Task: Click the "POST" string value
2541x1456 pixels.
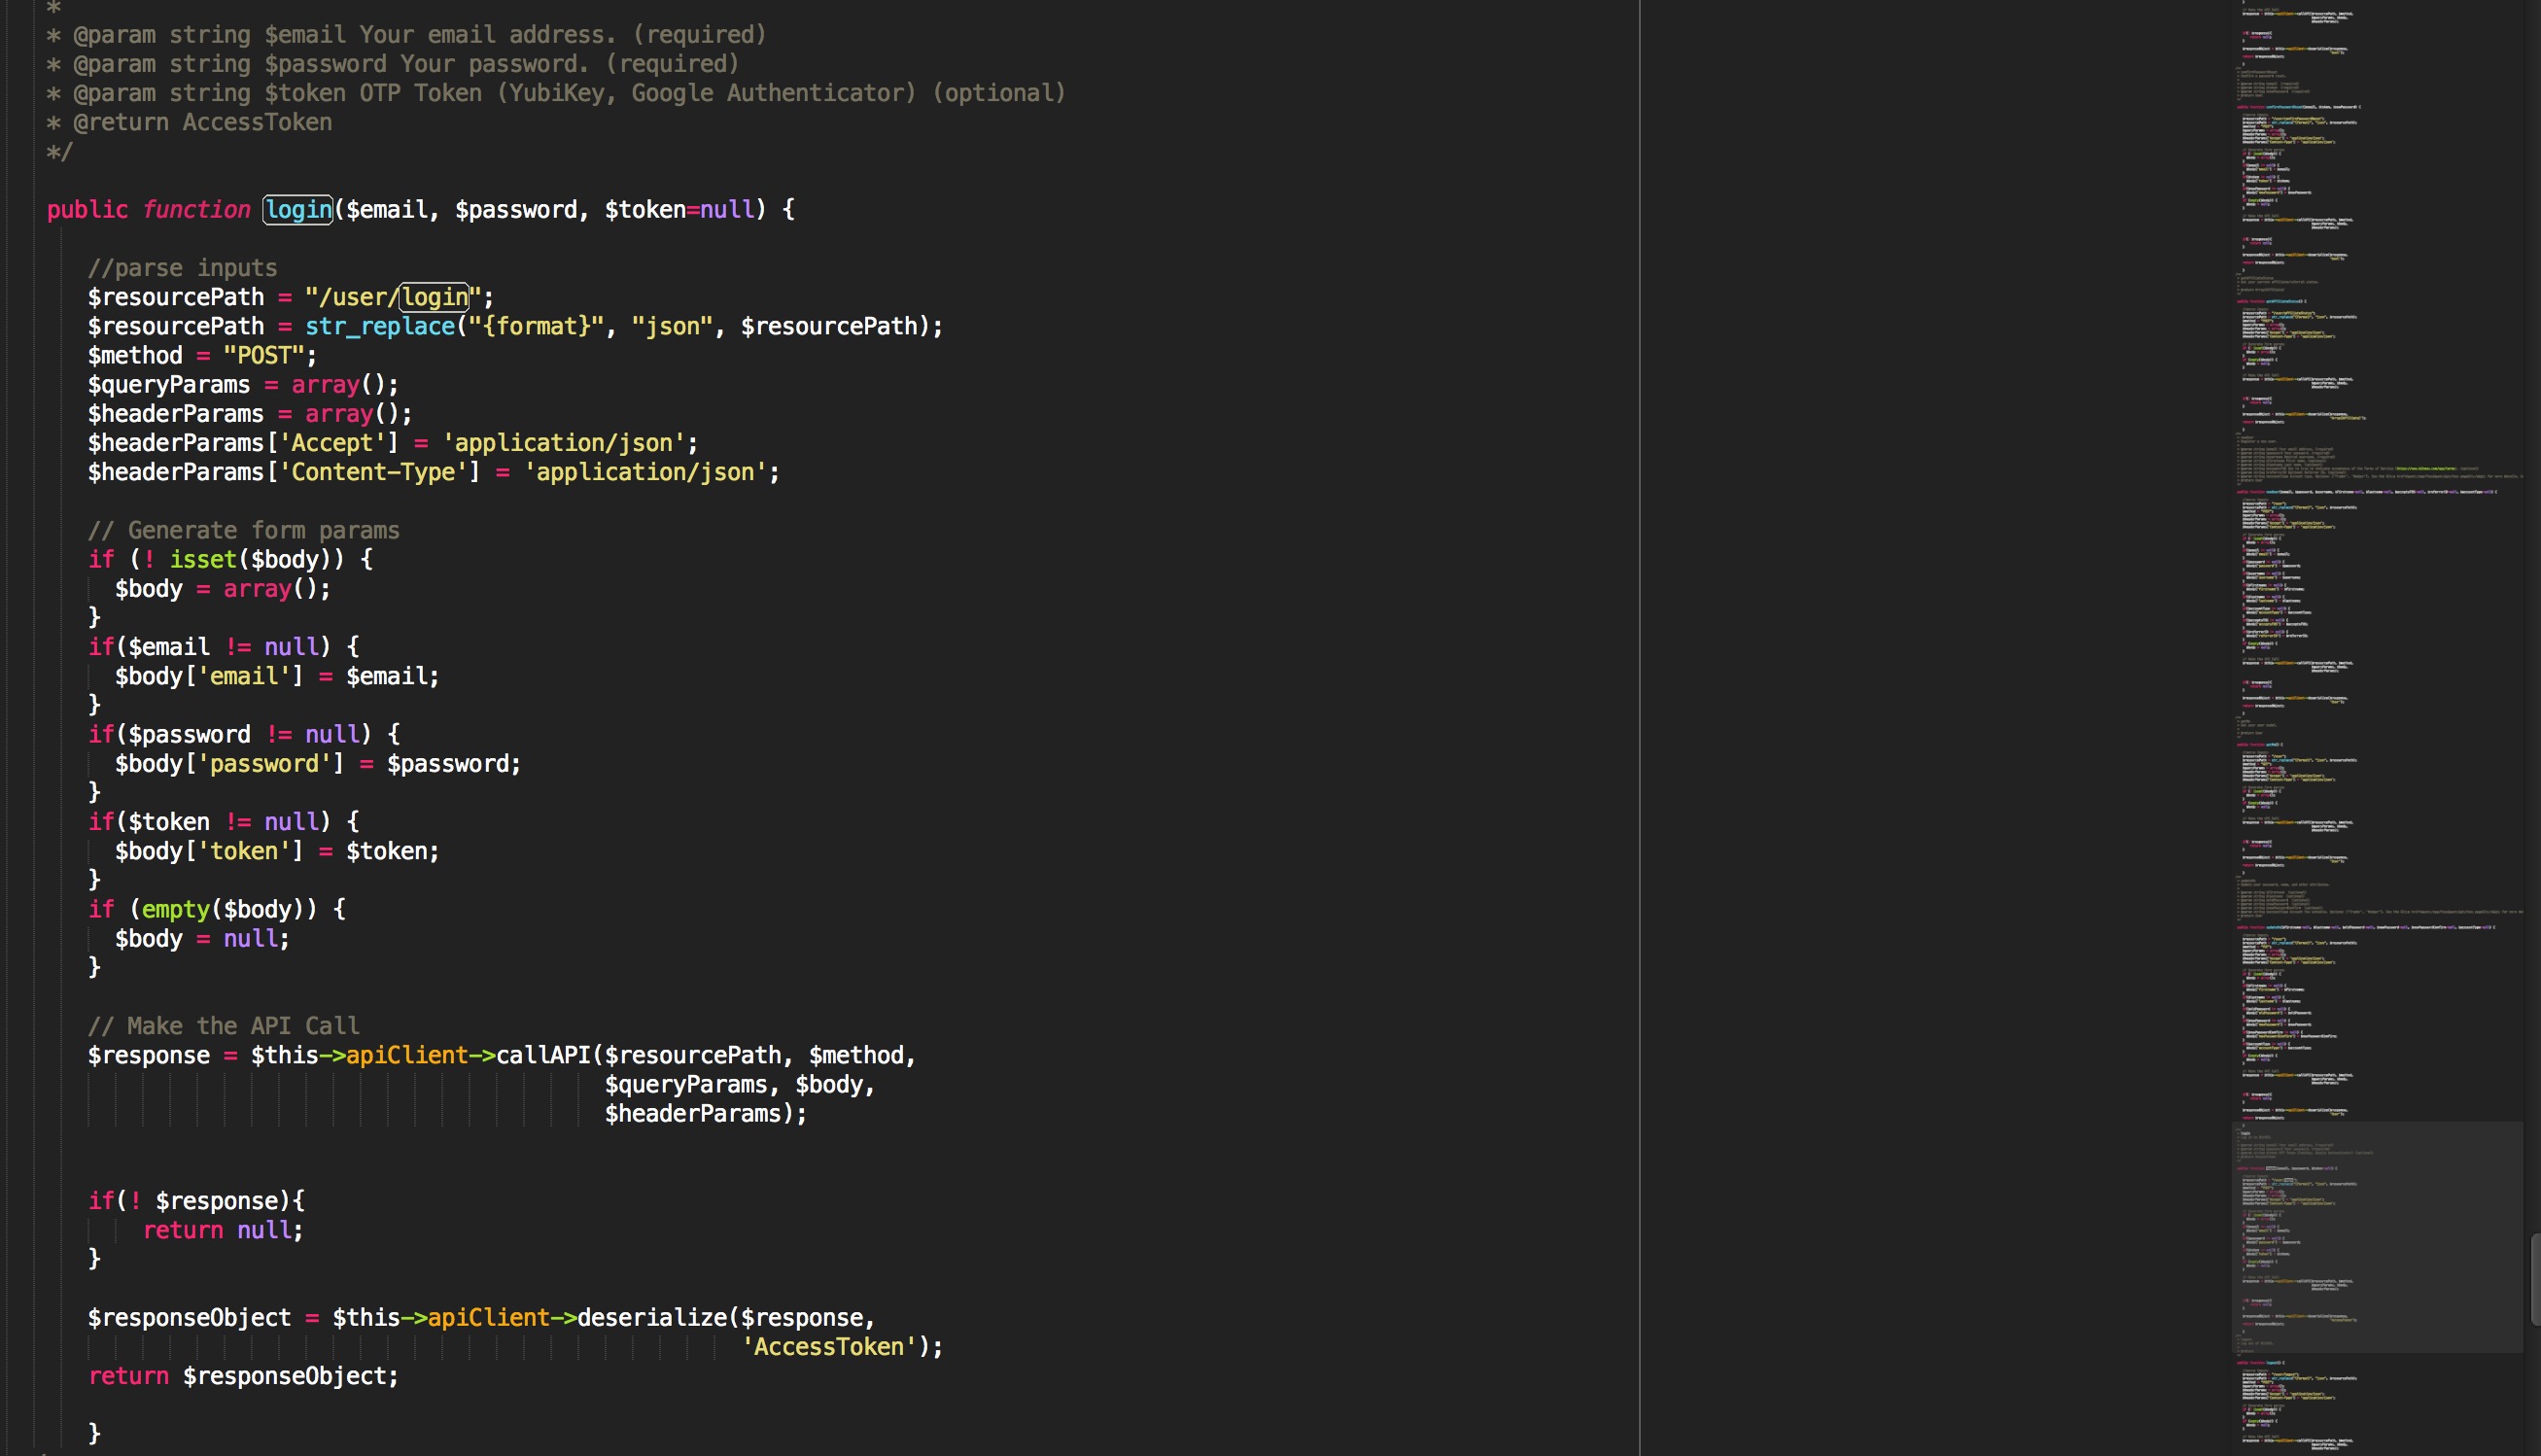Action: point(263,355)
